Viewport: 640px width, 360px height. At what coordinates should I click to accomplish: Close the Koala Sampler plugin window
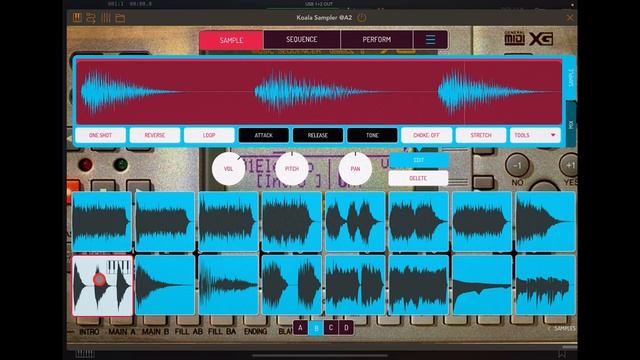coord(570,18)
